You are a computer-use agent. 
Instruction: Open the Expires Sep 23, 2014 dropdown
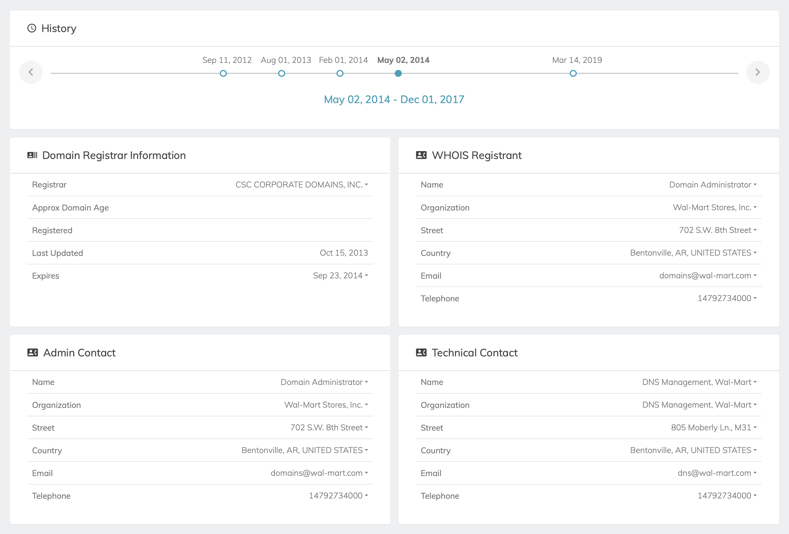(341, 276)
